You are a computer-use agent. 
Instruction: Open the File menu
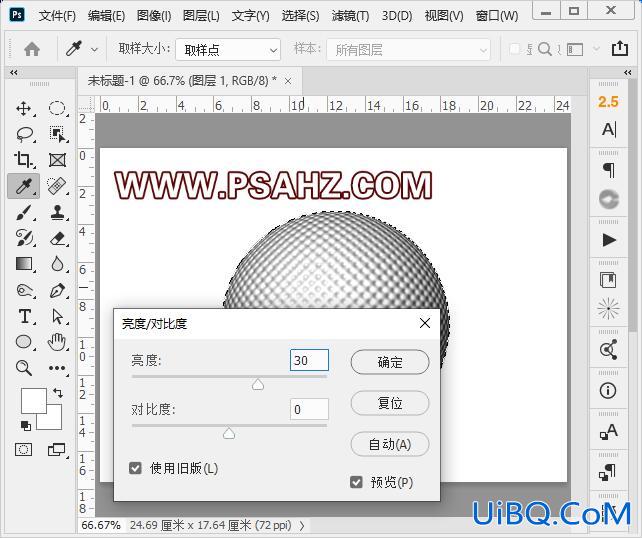[x=57, y=16]
